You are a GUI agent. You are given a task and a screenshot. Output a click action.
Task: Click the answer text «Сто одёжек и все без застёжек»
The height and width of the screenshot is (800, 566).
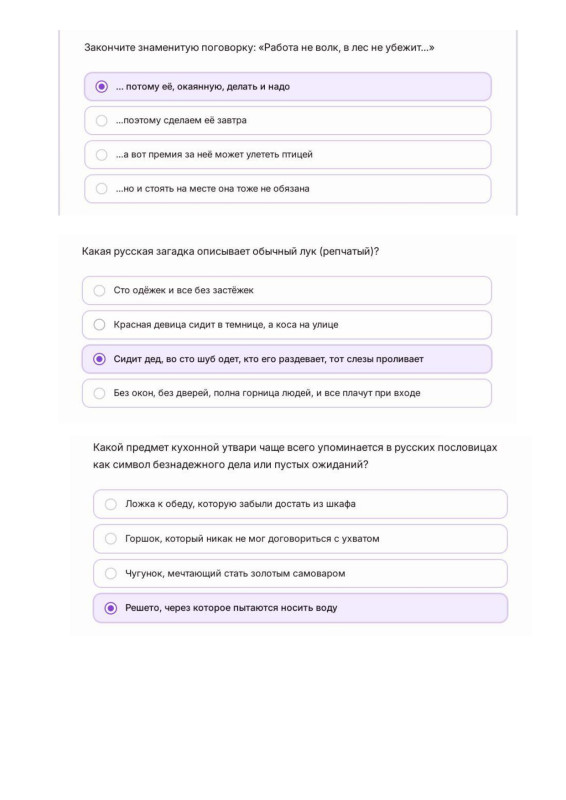(x=183, y=290)
